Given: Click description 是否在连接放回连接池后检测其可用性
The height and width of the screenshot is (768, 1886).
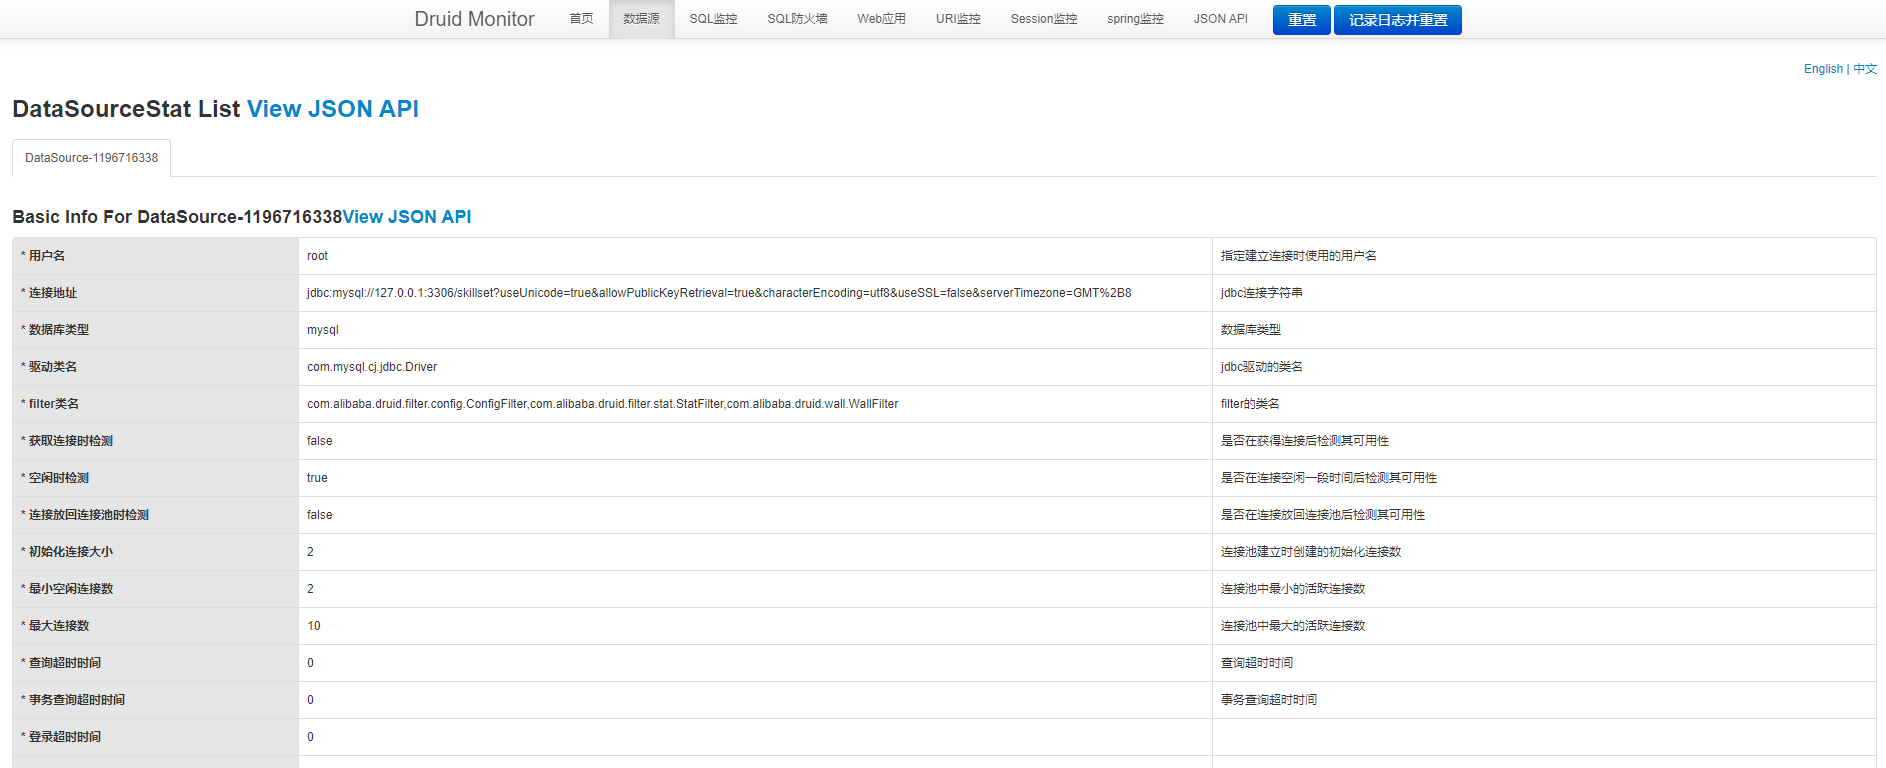Looking at the screenshot, I should point(1323,515).
